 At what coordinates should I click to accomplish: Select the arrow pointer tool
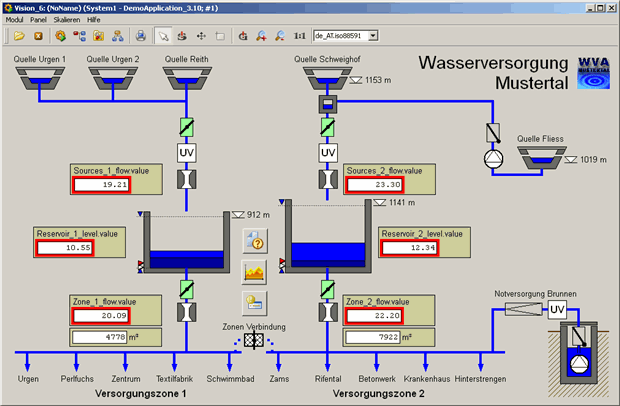coord(163,36)
